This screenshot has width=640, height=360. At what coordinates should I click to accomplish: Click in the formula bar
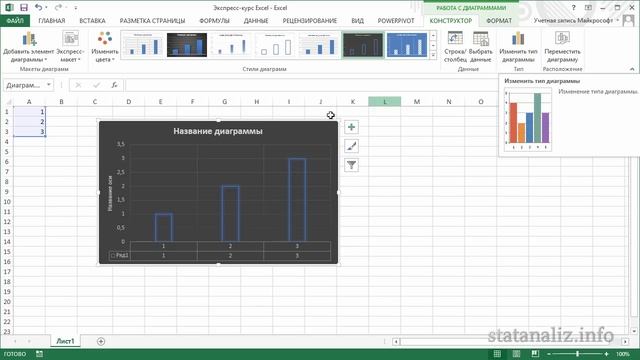pyautogui.click(x=312, y=85)
